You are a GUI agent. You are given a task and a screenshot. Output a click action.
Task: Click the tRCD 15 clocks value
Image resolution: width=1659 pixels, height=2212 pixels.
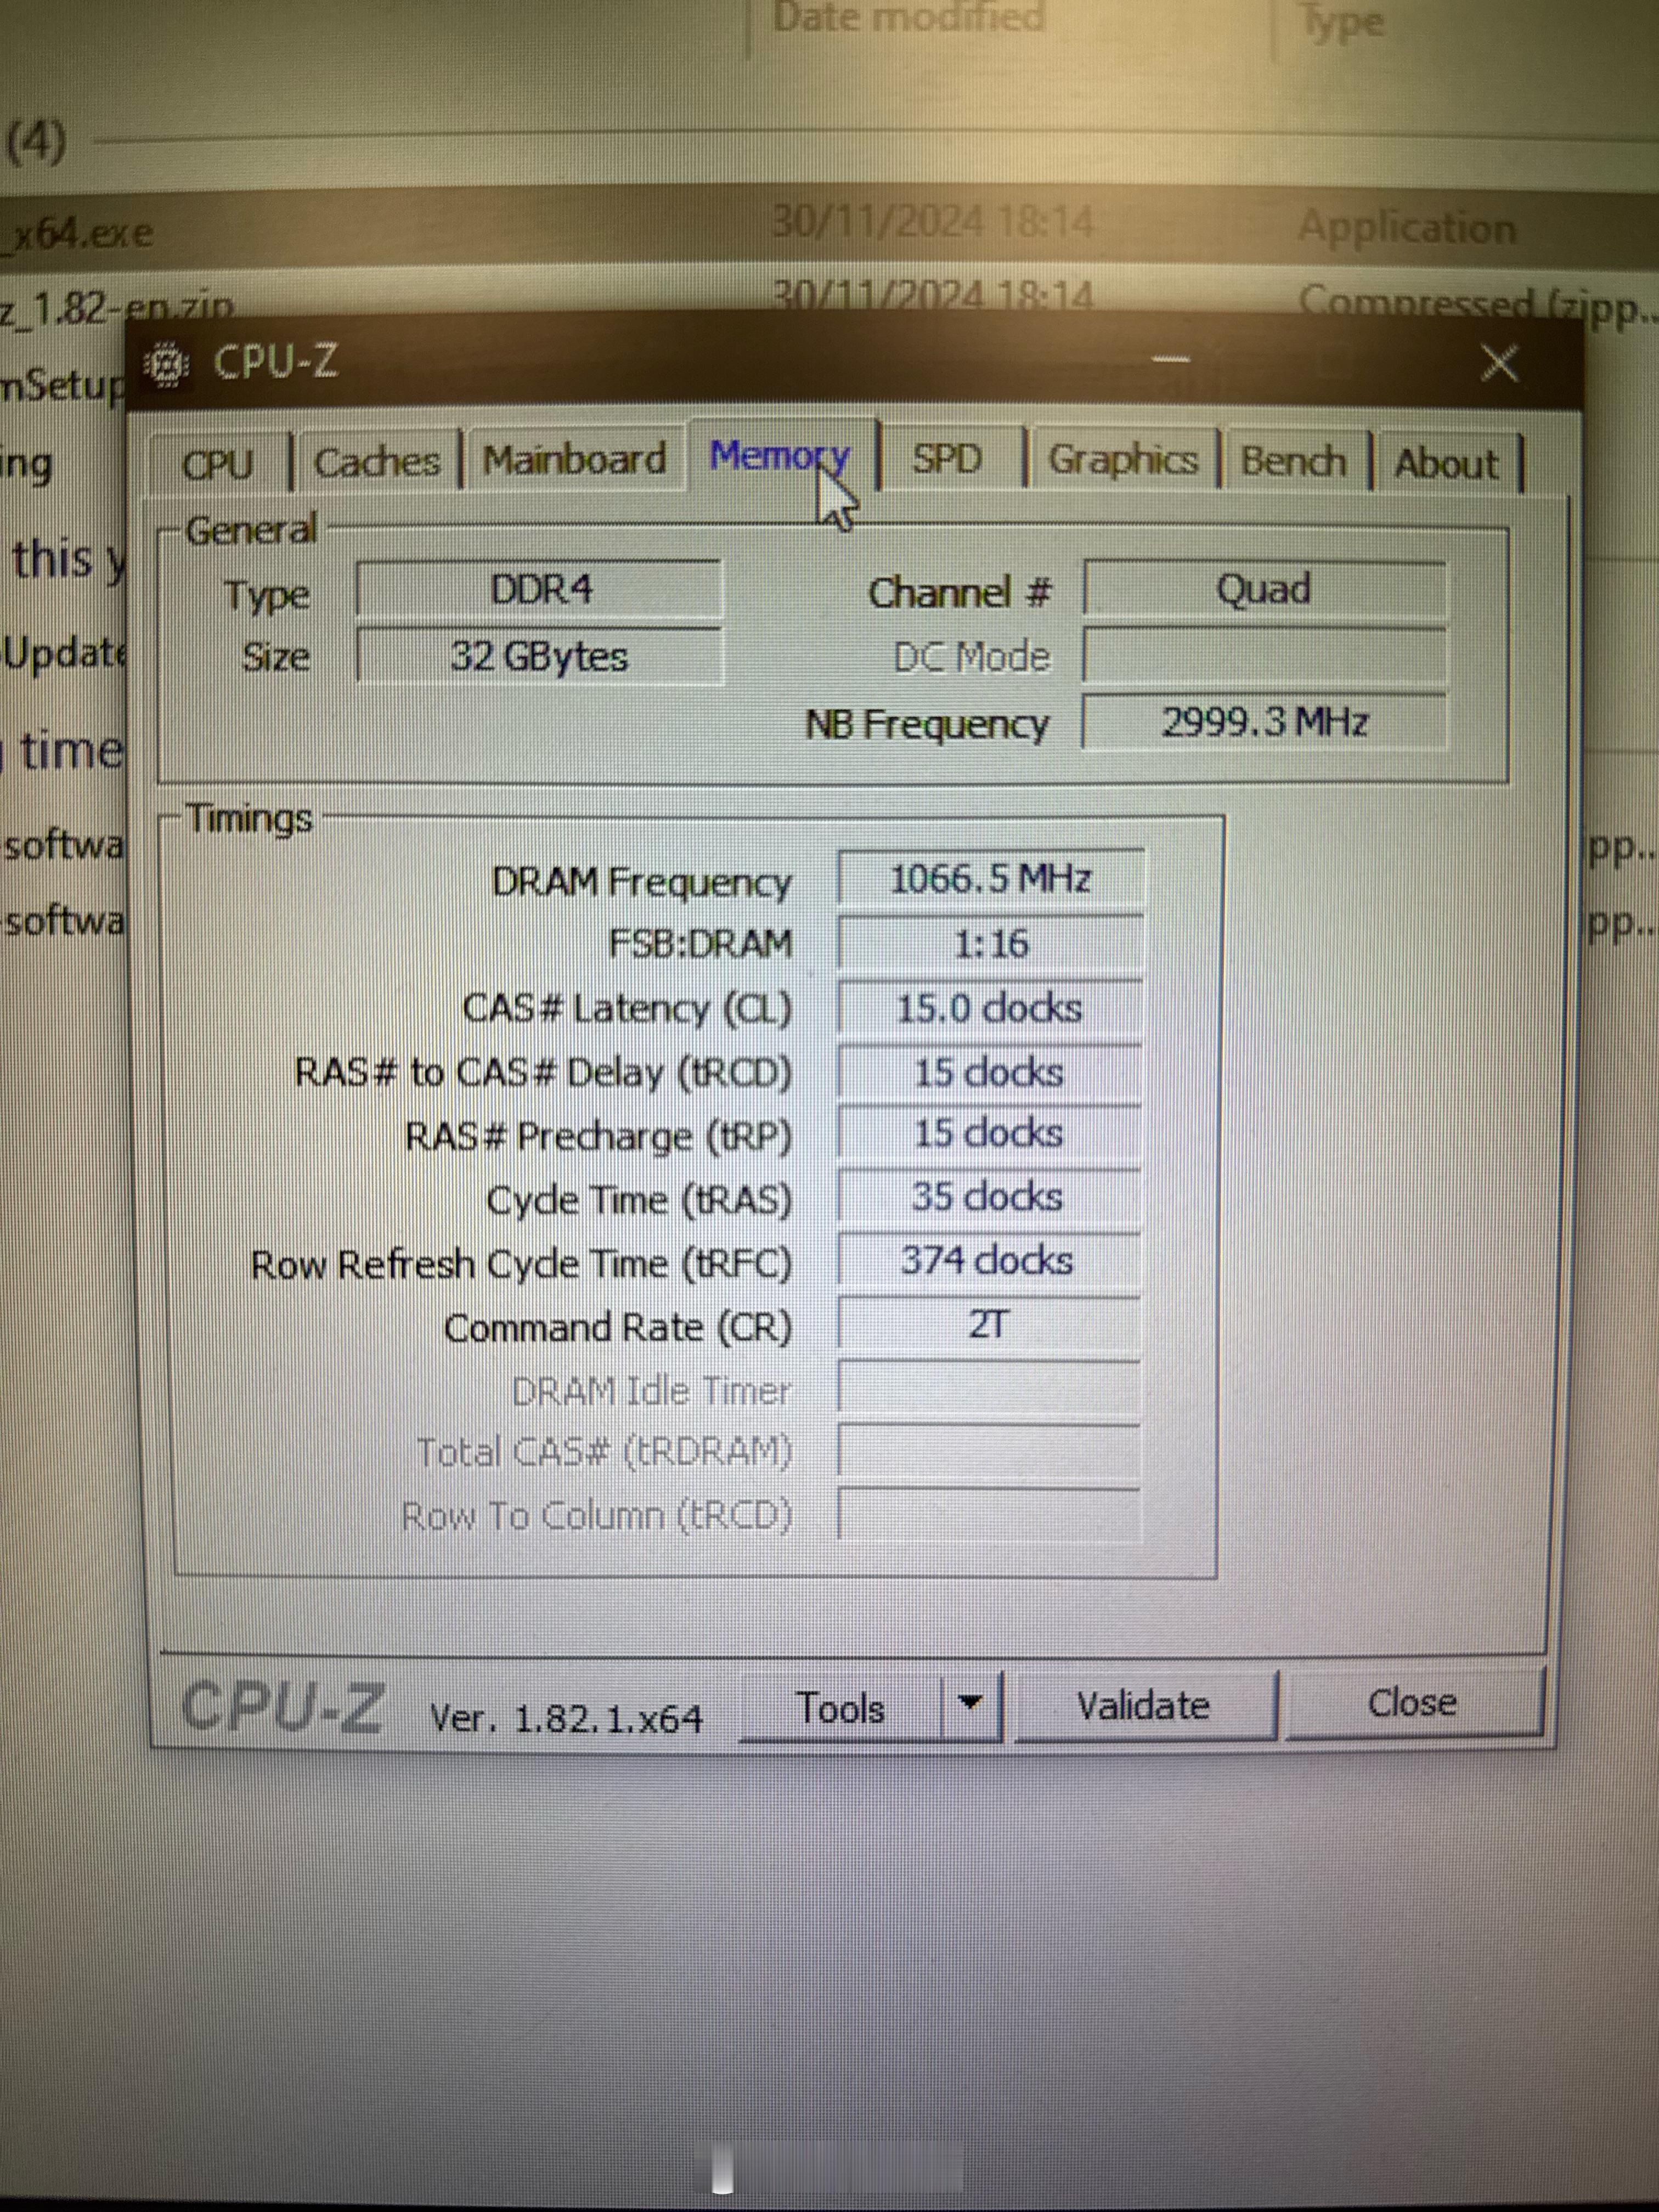[x=989, y=1073]
